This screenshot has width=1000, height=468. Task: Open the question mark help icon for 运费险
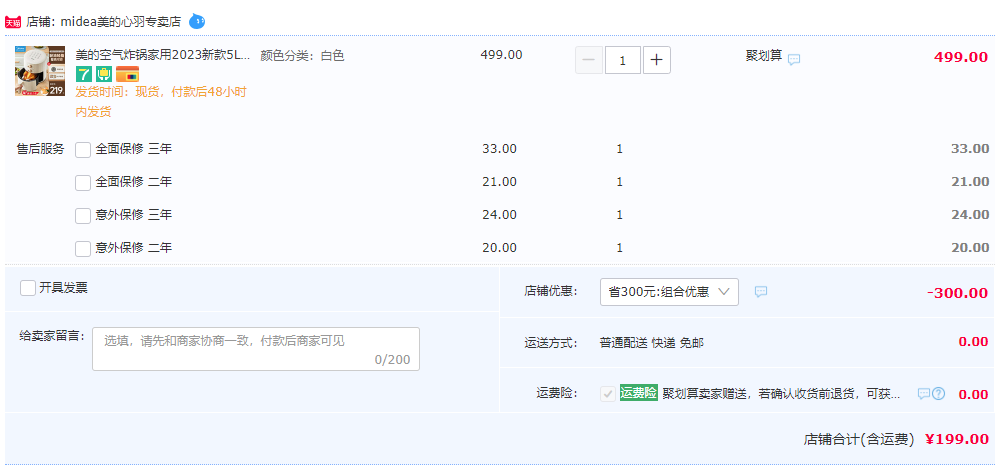(938, 394)
